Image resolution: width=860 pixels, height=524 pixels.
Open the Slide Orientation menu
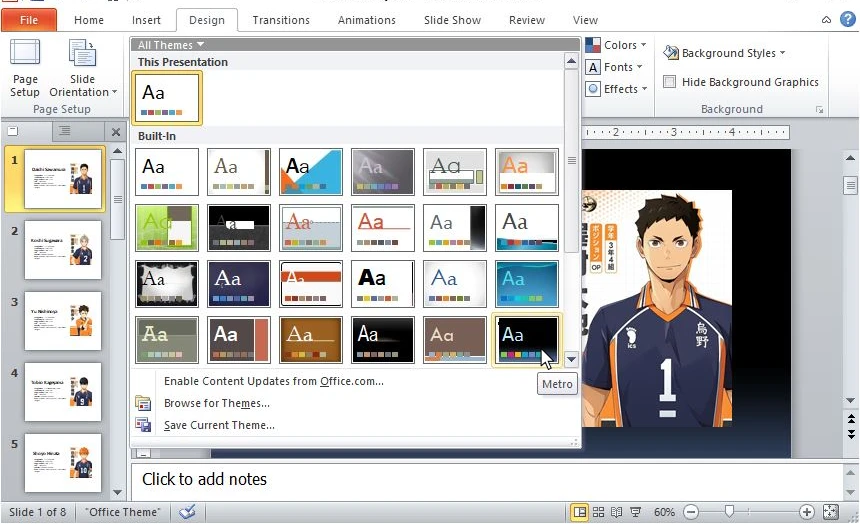coord(83,68)
